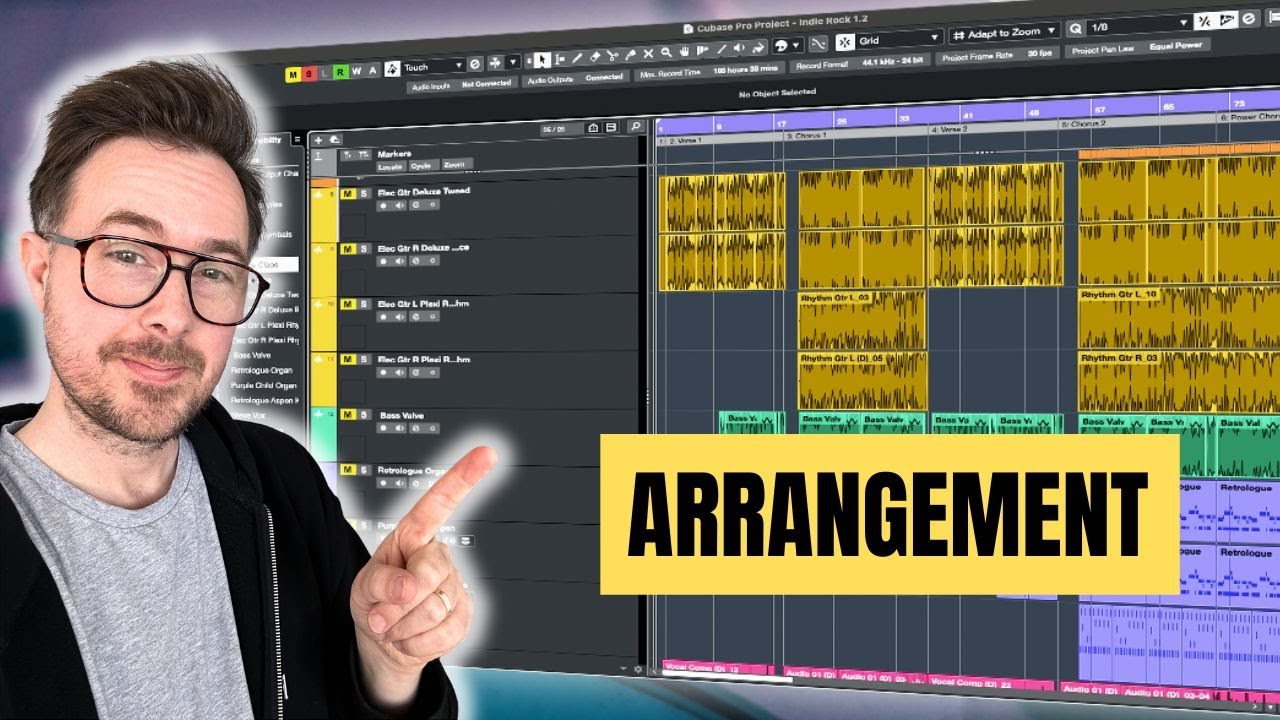
Task: Click the Locate button on Markers track
Action: pyautogui.click(x=391, y=167)
